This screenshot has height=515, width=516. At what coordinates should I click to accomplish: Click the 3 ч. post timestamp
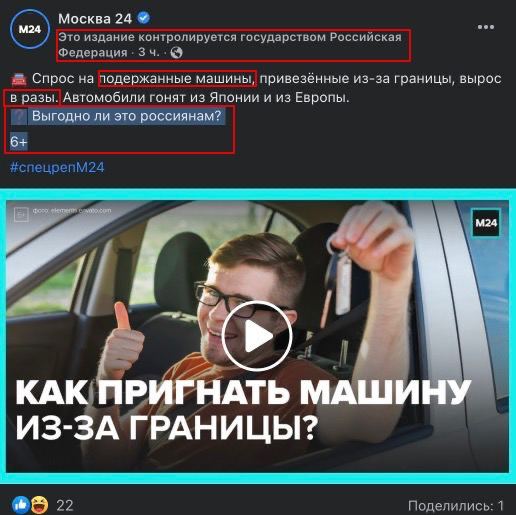pos(149,52)
